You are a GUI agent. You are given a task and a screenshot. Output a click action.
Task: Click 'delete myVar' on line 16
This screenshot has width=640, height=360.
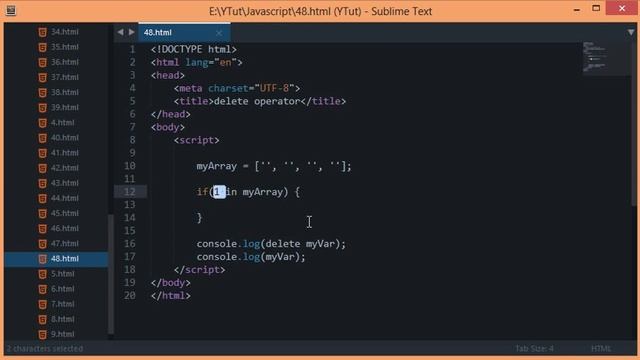300,244
